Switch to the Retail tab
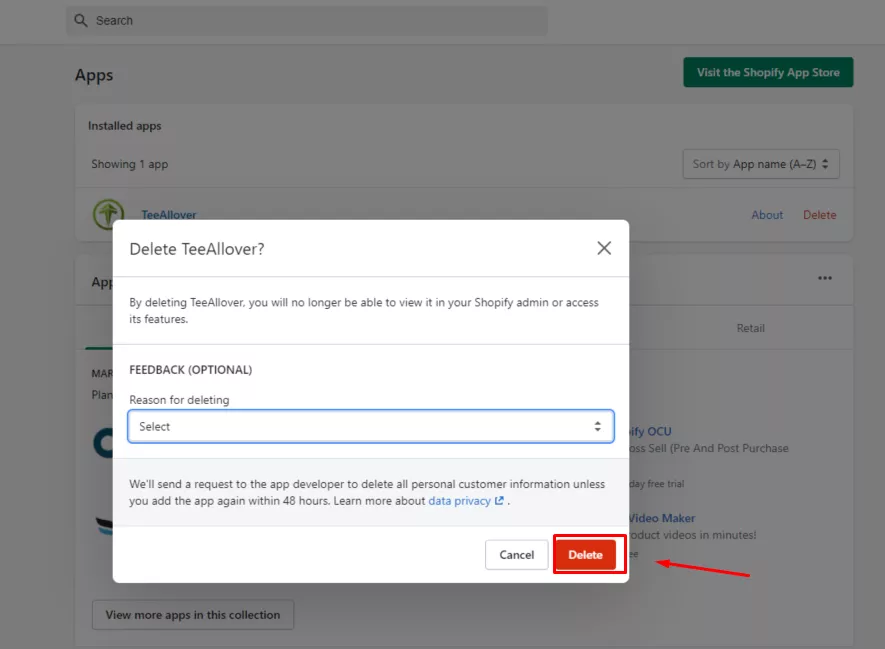The image size is (885, 649). tap(750, 328)
